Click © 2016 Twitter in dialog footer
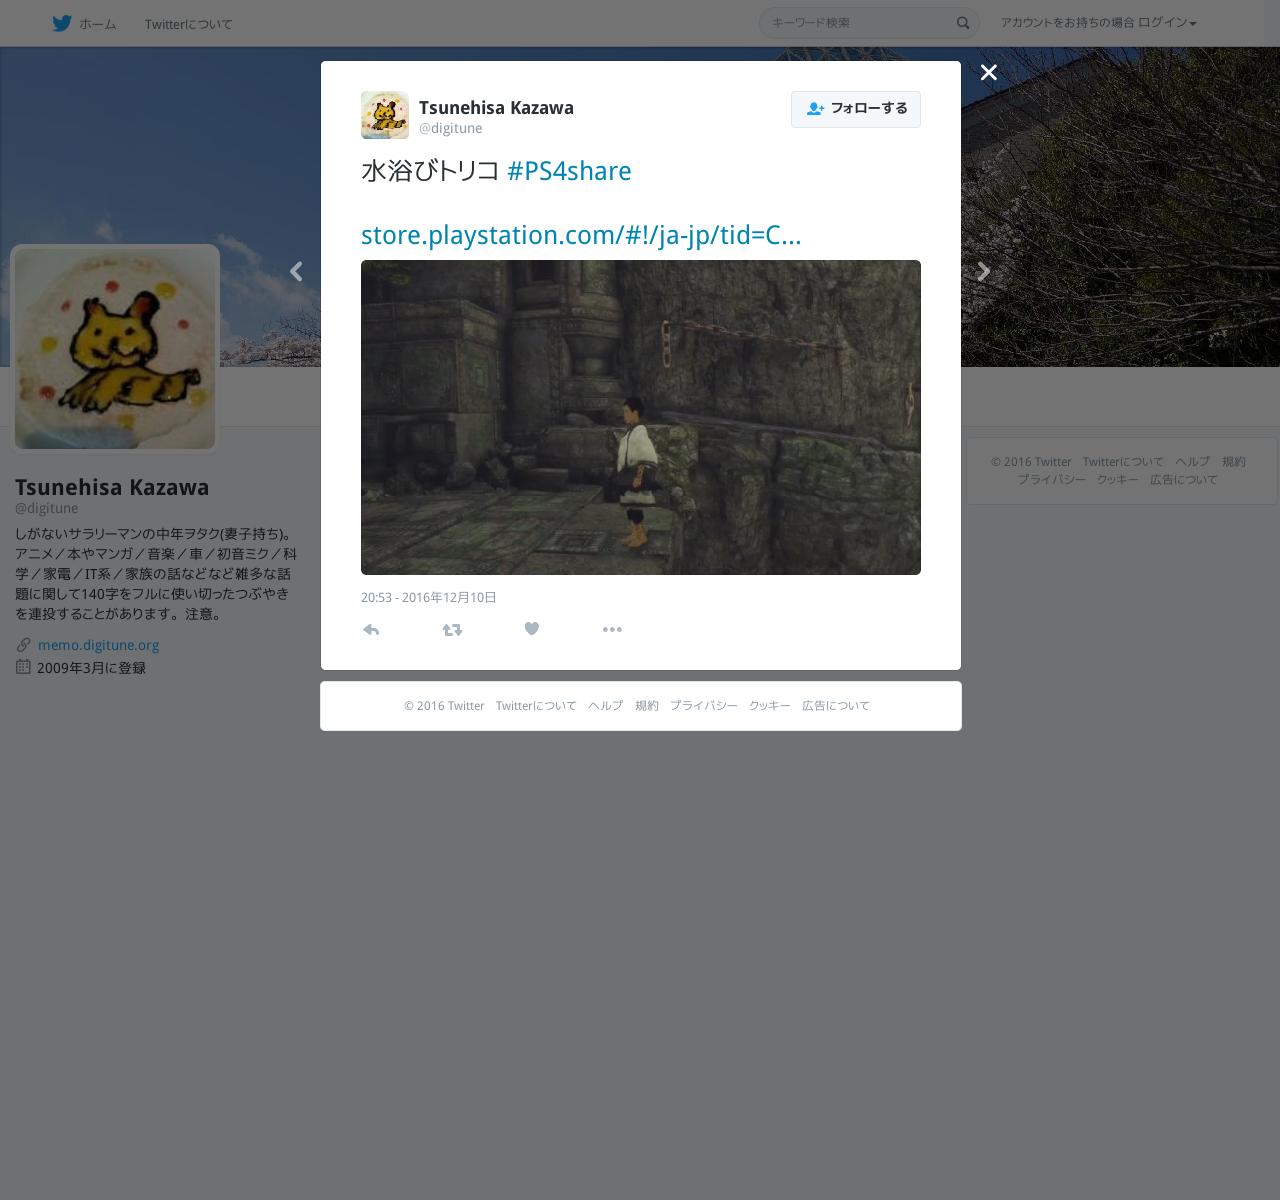 (x=444, y=705)
